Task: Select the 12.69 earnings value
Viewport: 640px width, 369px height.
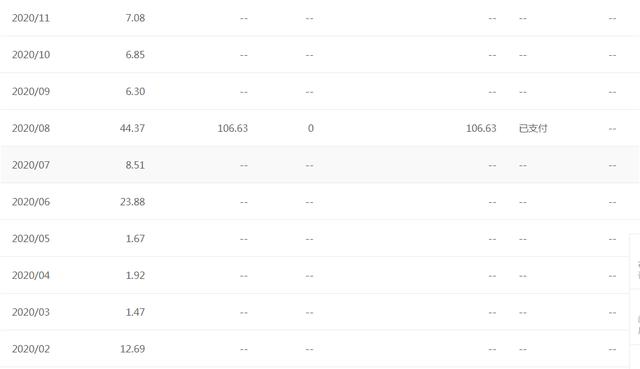Action: click(132, 349)
